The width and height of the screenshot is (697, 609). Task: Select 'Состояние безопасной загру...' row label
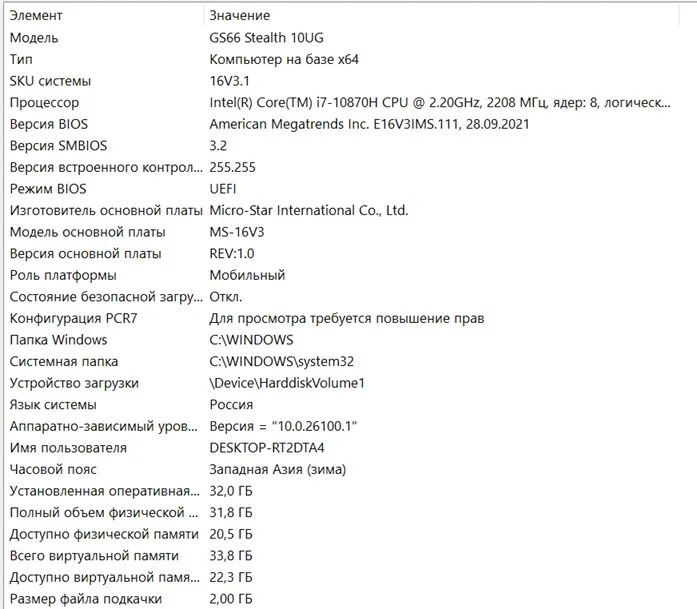(106, 297)
